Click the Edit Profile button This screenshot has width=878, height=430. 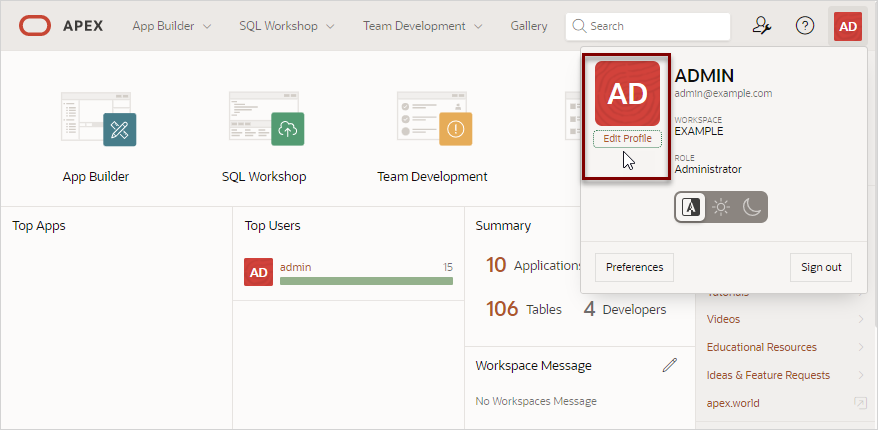pyautogui.click(x=627, y=138)
